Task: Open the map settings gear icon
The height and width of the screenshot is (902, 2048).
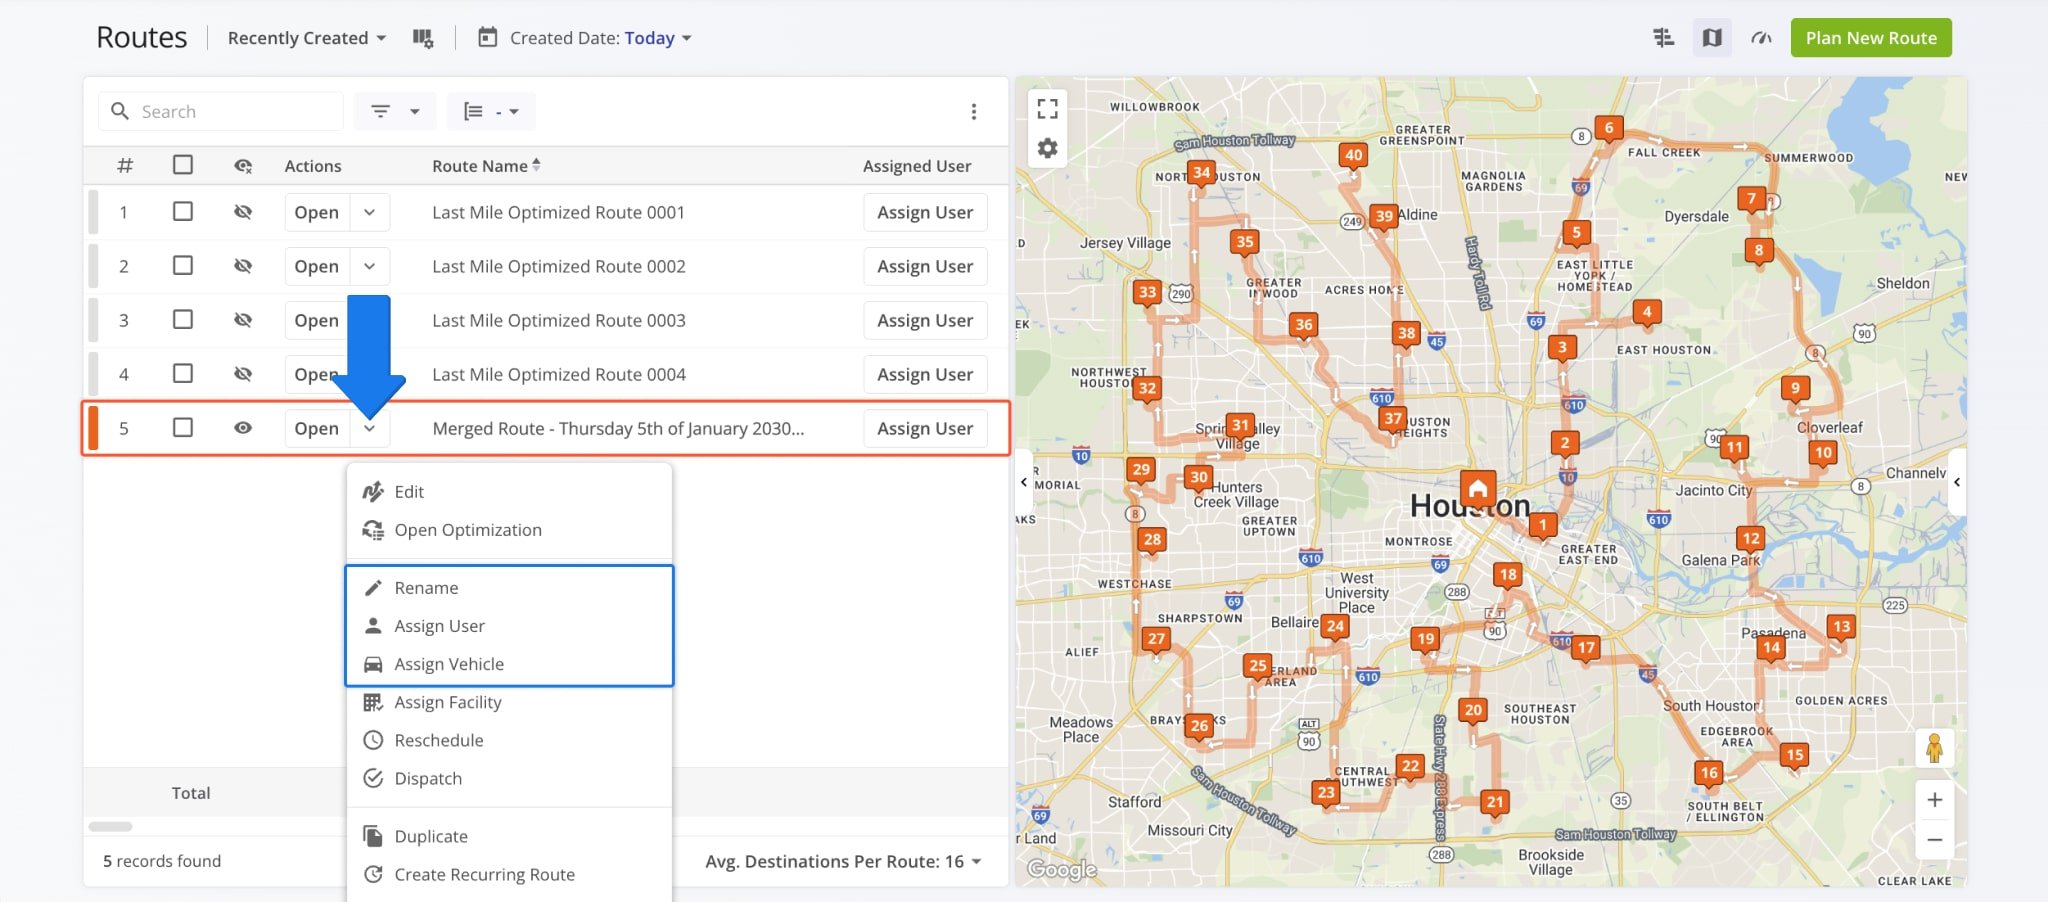Action: pyautogui.click(x=1047, y=147)
